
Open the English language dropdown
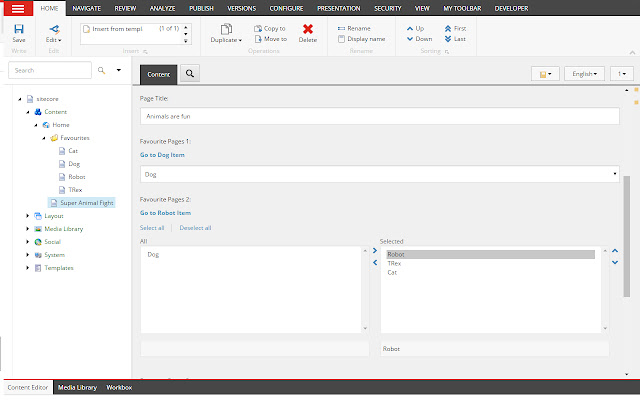point(586,74)
